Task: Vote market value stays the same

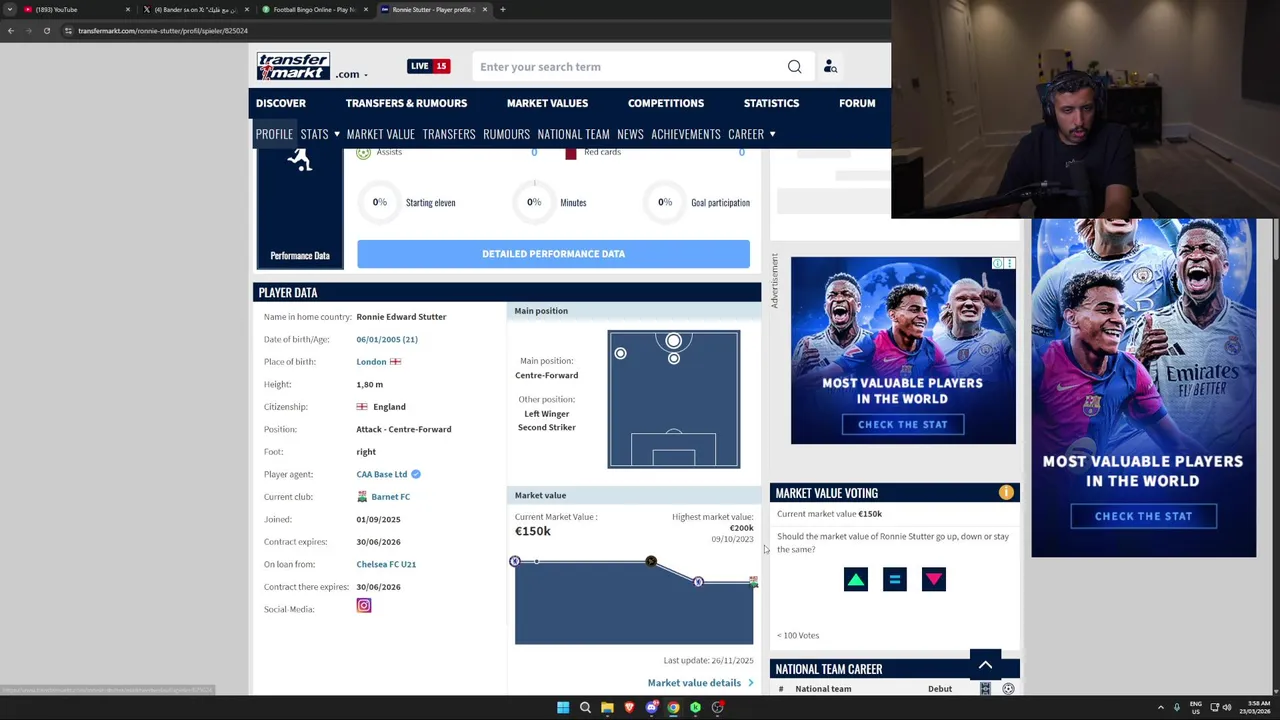Action: [x=894, y=579]
